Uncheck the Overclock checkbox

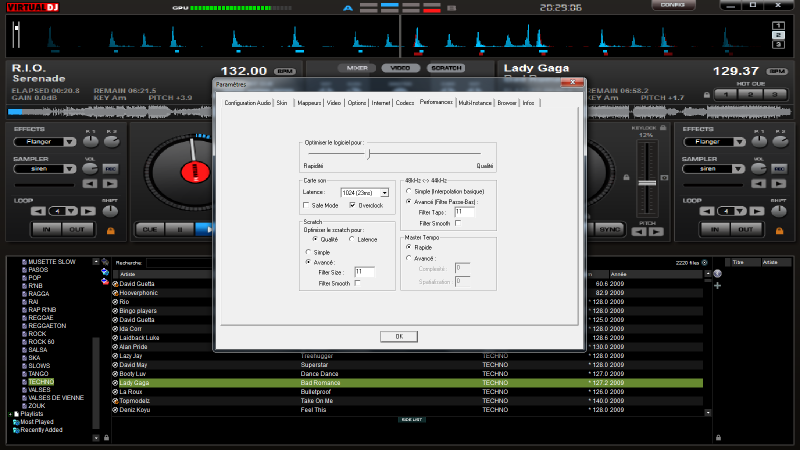point(351,204)
